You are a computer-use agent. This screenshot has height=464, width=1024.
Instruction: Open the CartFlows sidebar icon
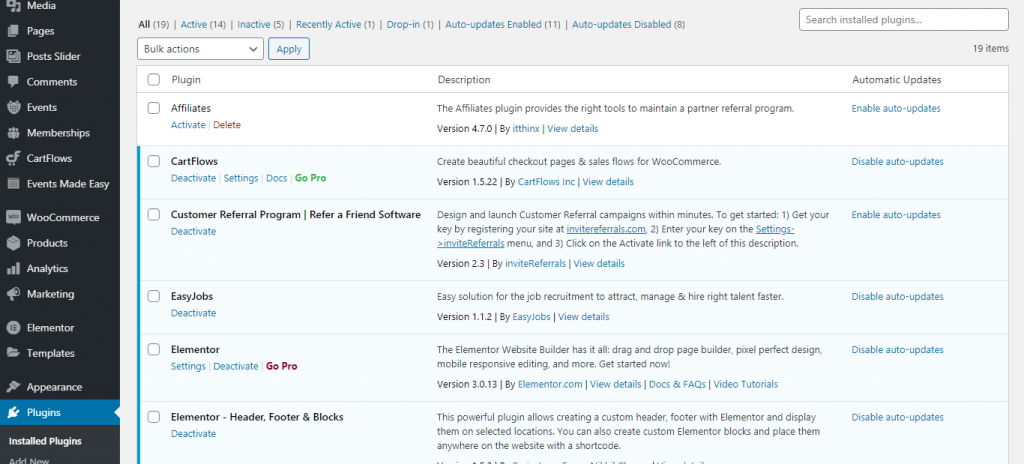tap(12, 158)
